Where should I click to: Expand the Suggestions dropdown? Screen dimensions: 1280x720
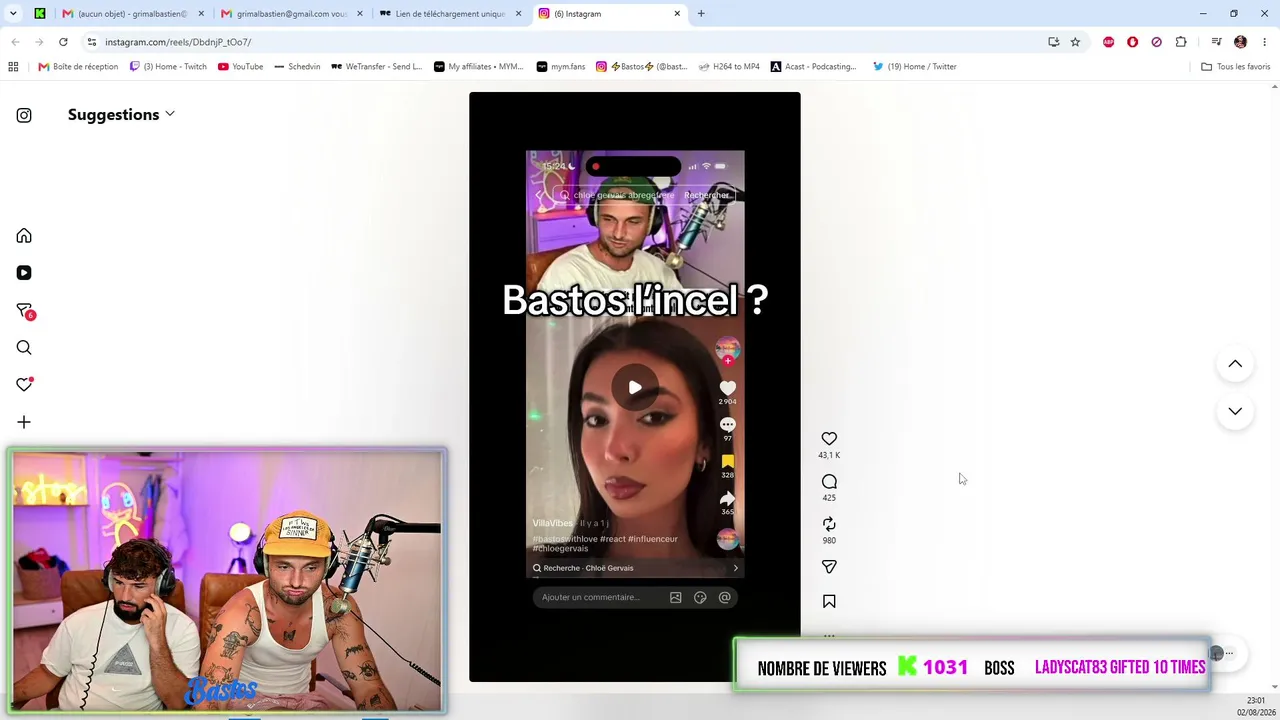[x=121, y=114]
